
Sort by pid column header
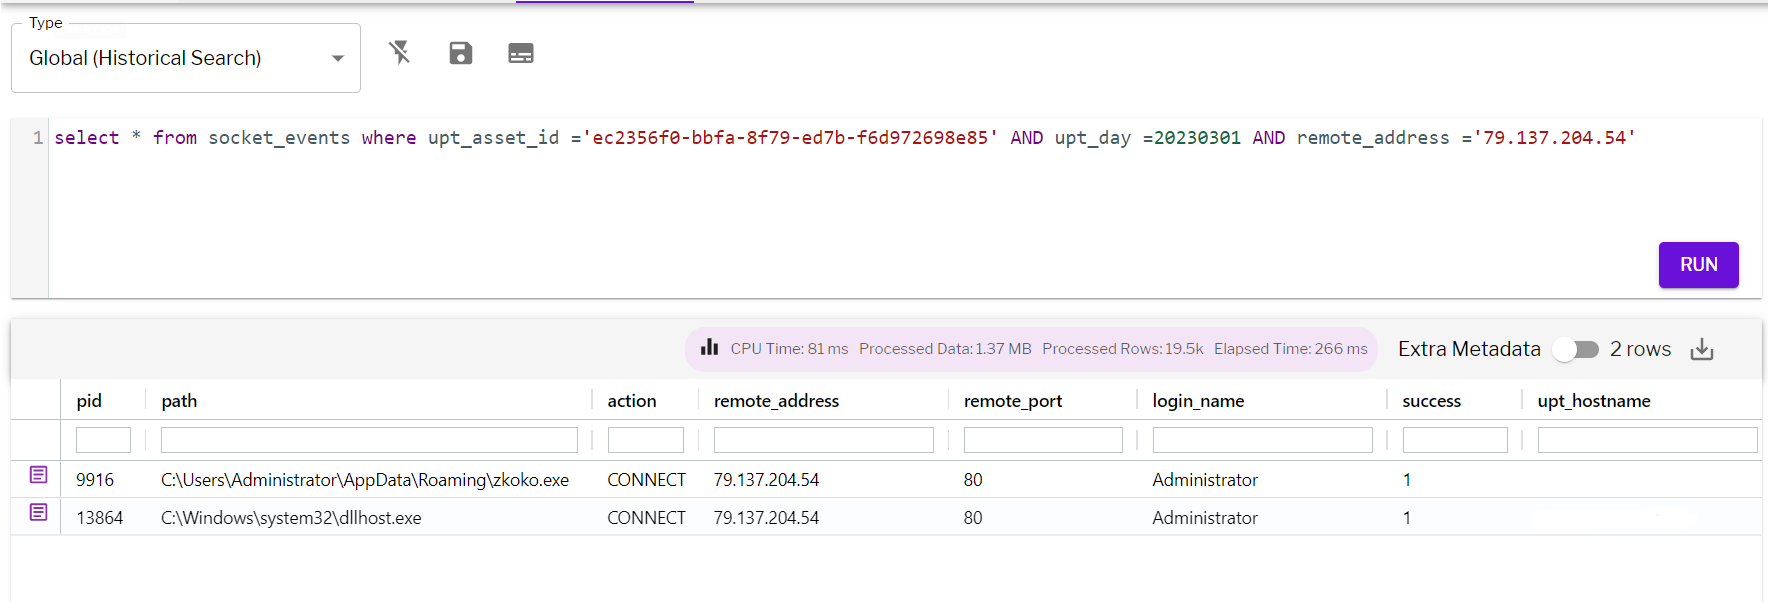(89, 401)
